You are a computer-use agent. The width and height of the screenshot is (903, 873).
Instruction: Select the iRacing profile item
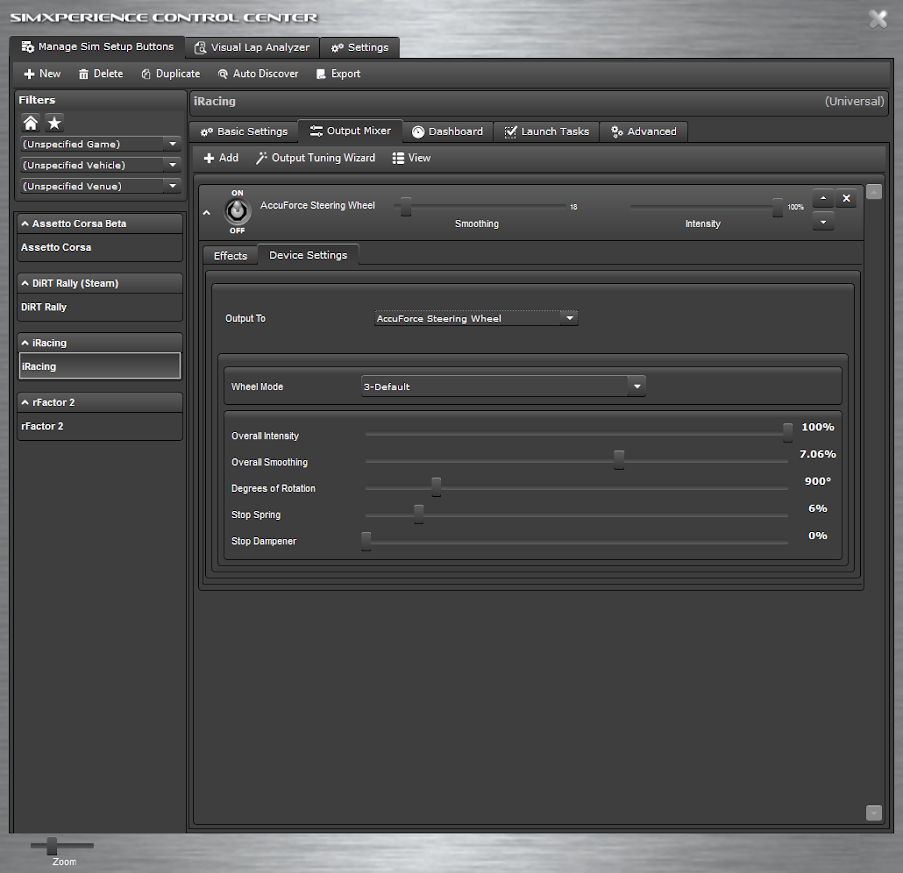coord(100,366)
